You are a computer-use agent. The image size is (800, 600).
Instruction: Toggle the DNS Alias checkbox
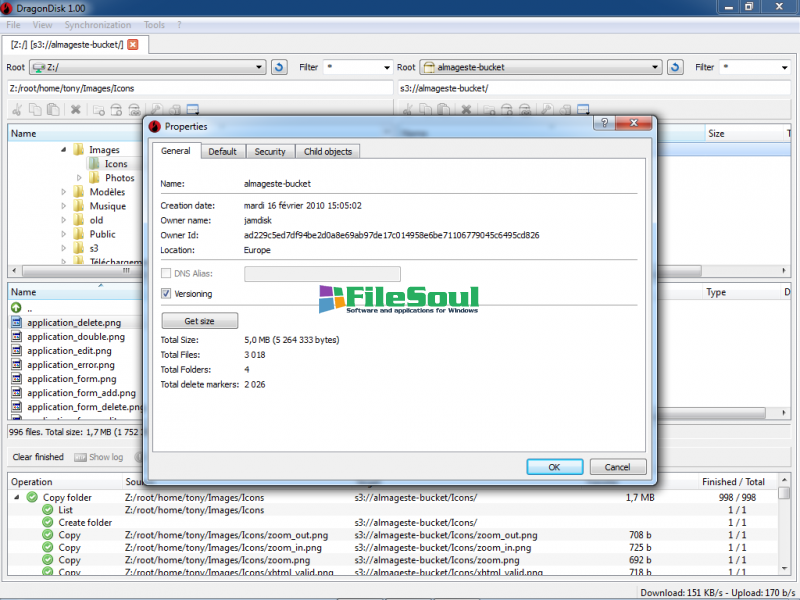pyautogui.click(x=167, y=273)
